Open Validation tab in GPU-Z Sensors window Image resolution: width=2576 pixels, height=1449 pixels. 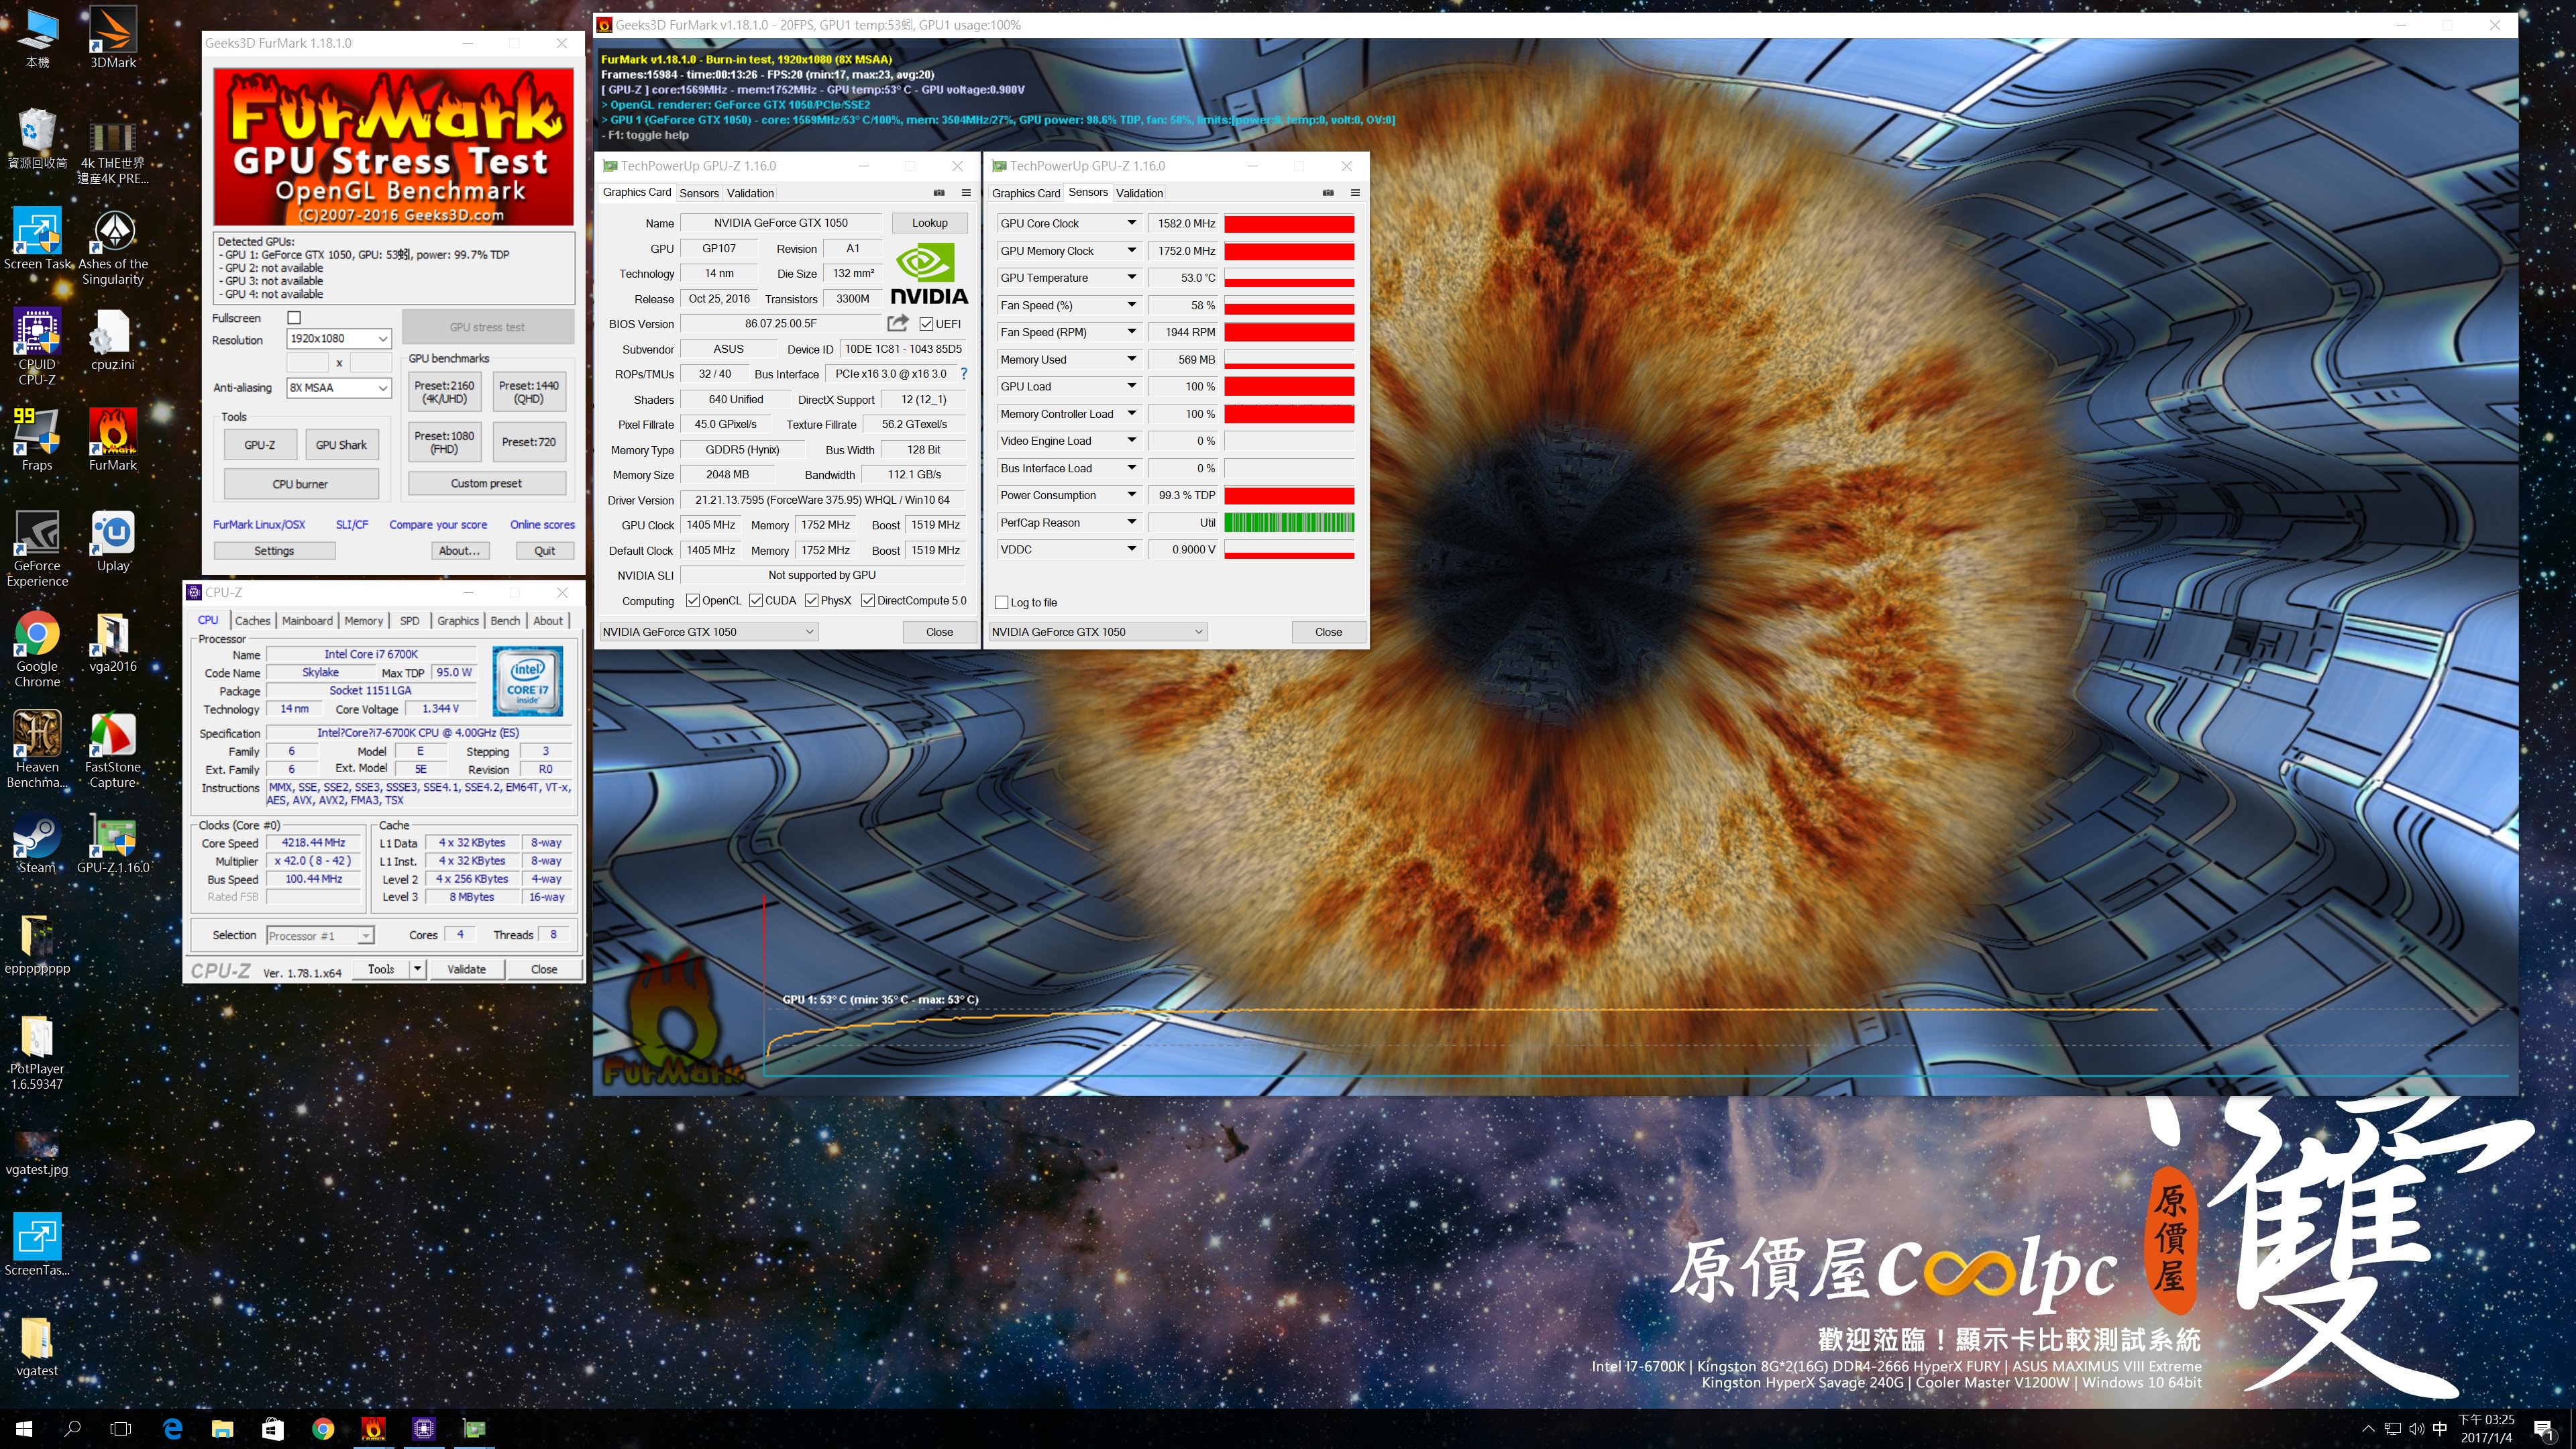(1139, 193)
